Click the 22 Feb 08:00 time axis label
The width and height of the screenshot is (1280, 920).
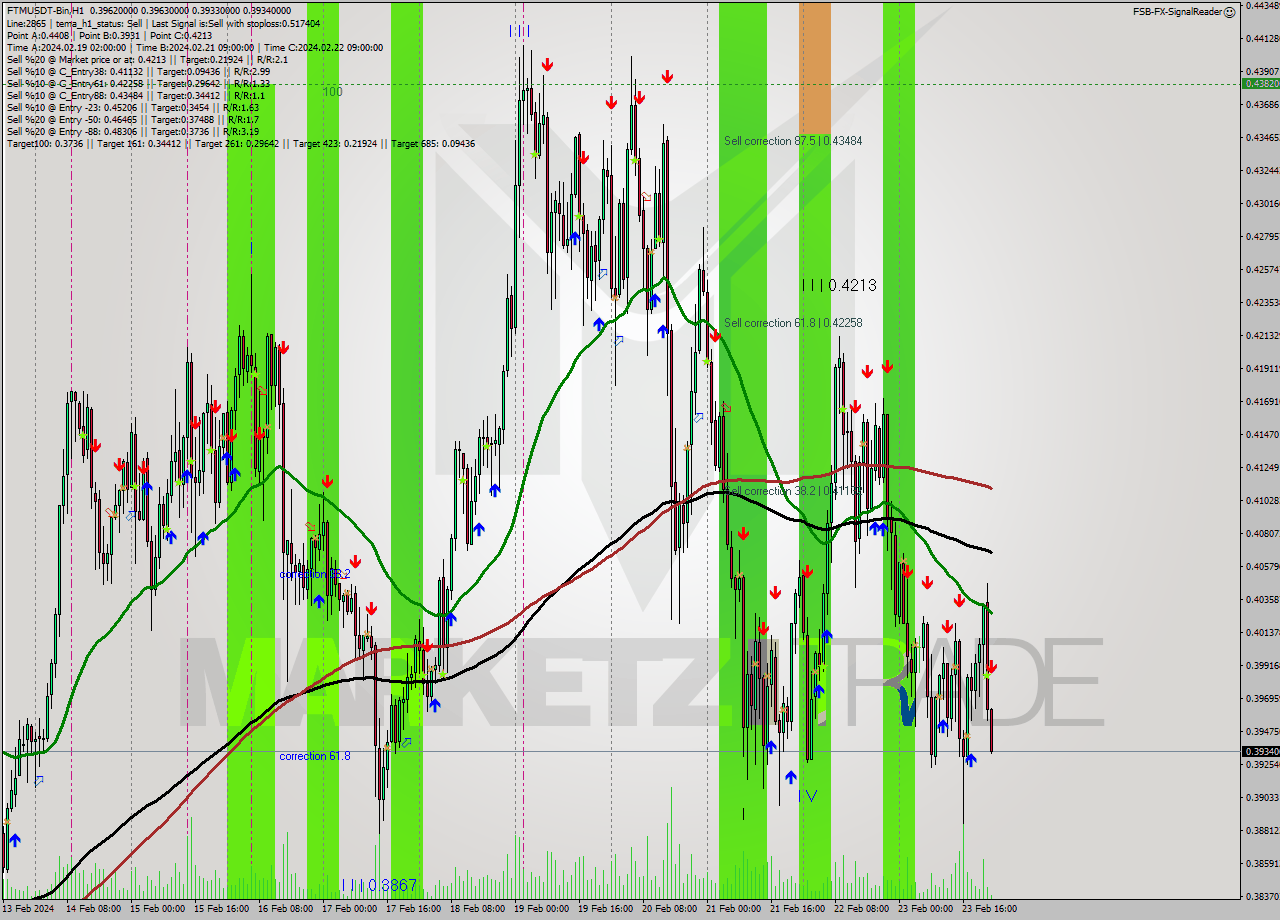(x=861, y=909)
